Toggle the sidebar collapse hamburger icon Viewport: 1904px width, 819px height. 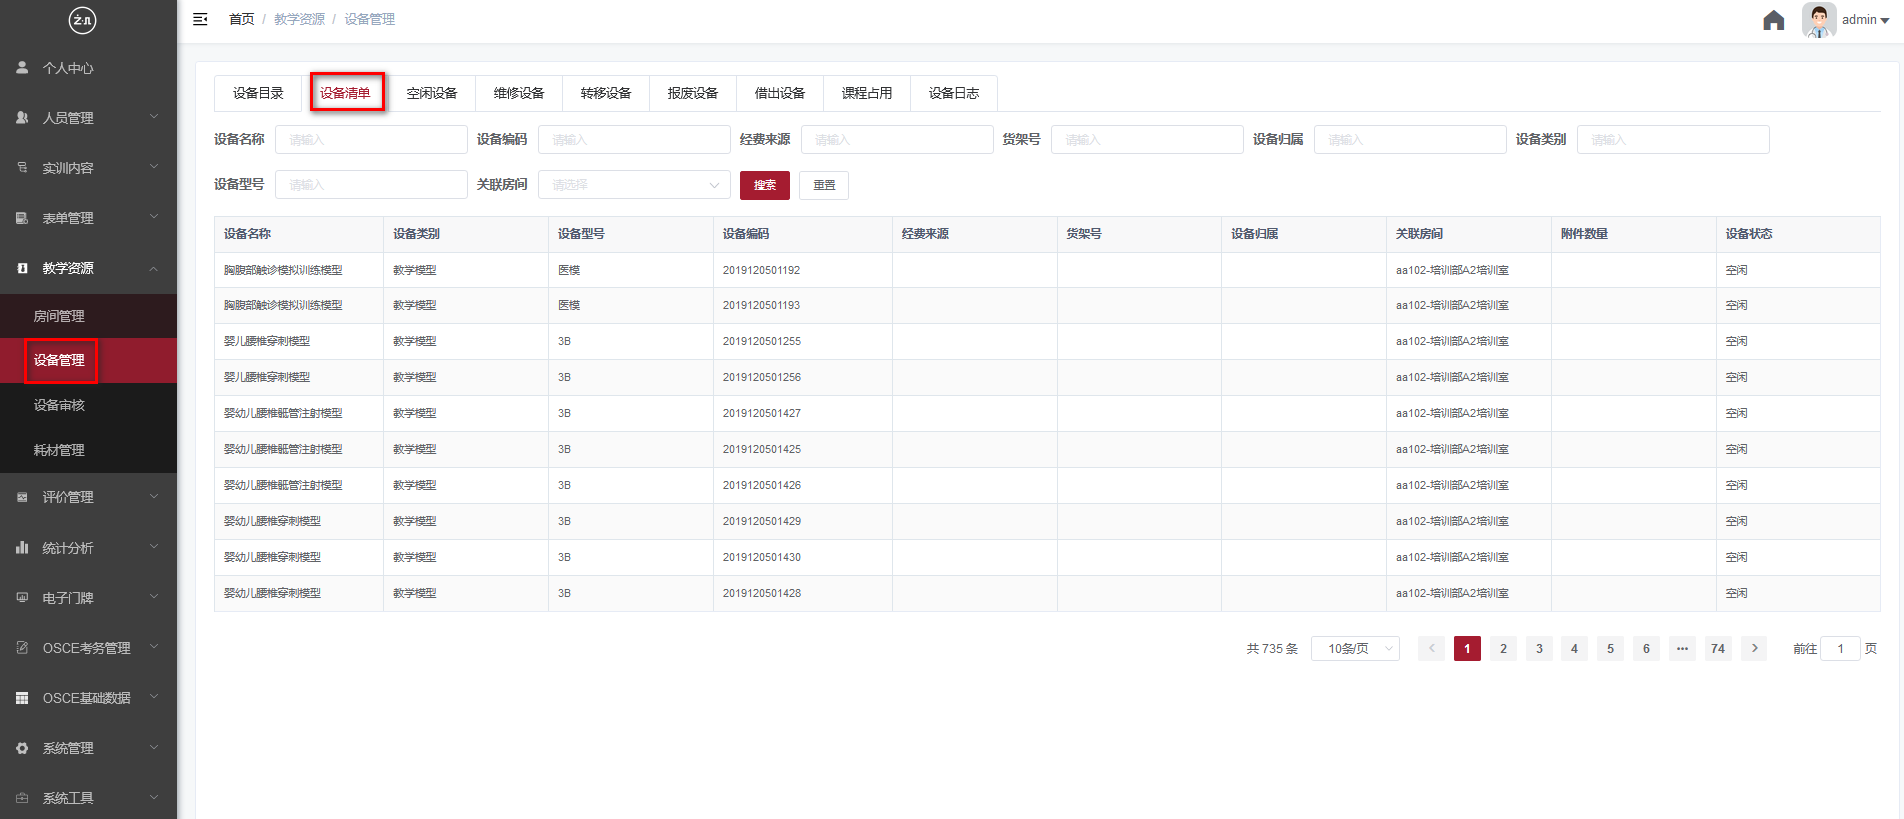[200, 19]
